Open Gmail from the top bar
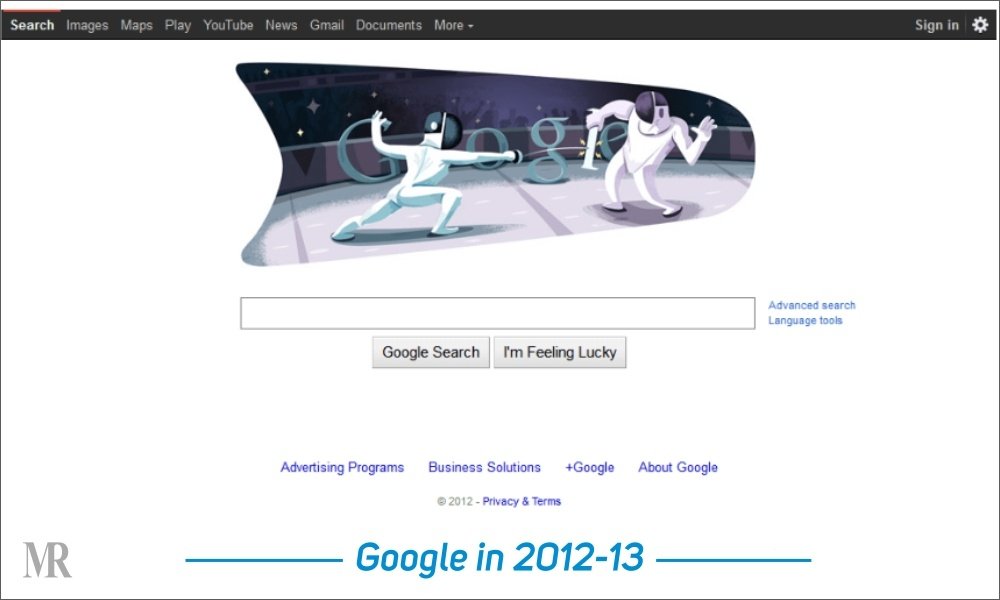The width and height of the screenshot is (1000, 600). [327, 26]
